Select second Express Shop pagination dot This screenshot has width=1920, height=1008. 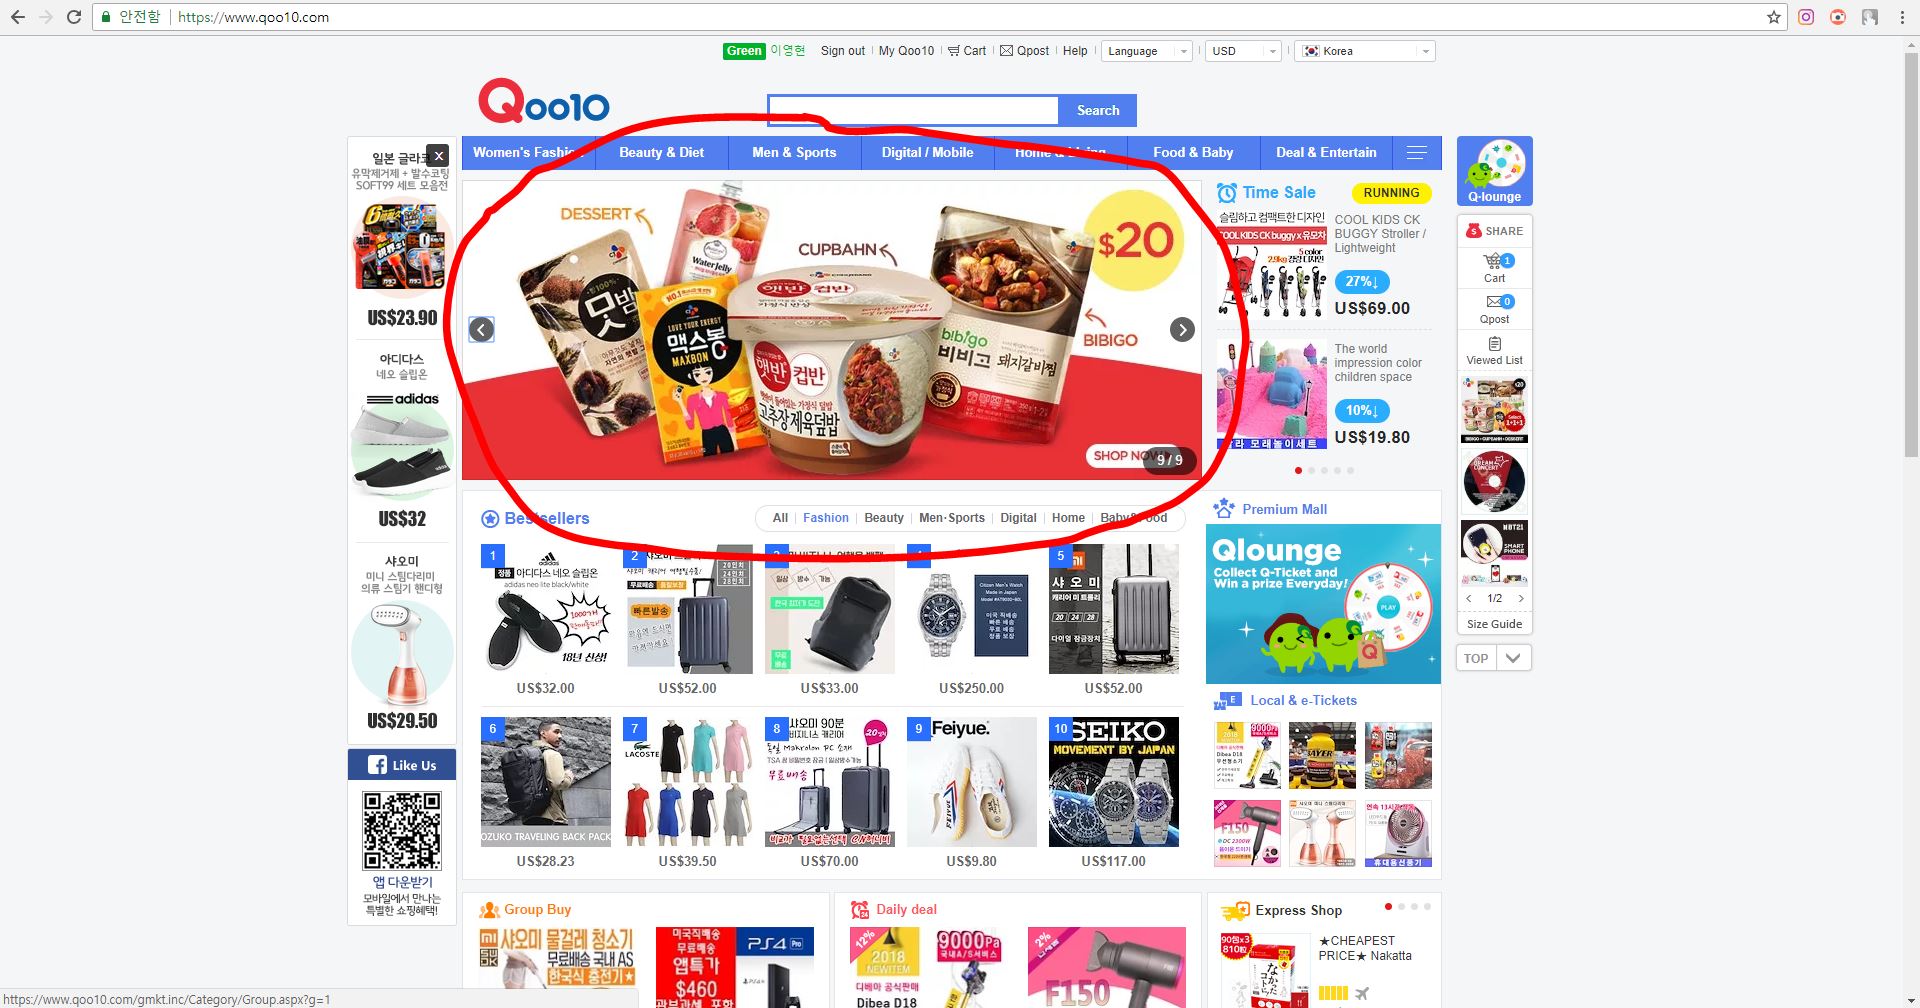click(x=1401, y=906)
